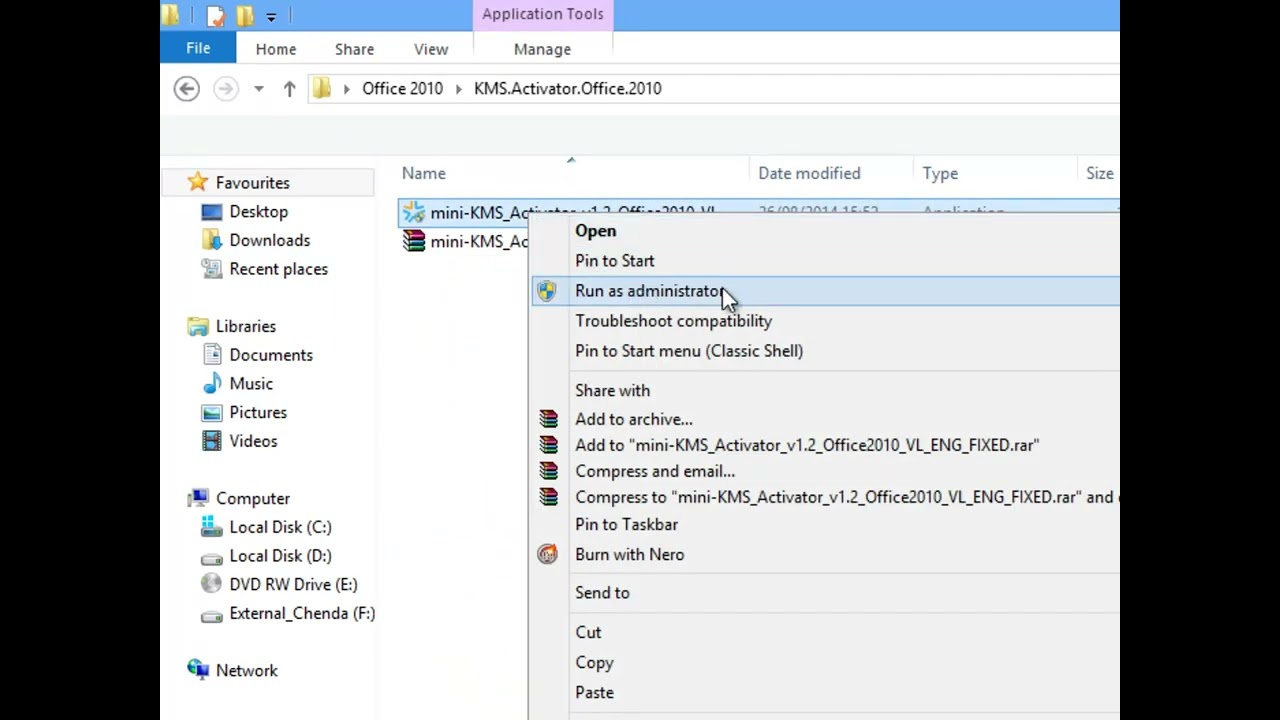Click the New Folder icon in the title bar

coord(245,15)
